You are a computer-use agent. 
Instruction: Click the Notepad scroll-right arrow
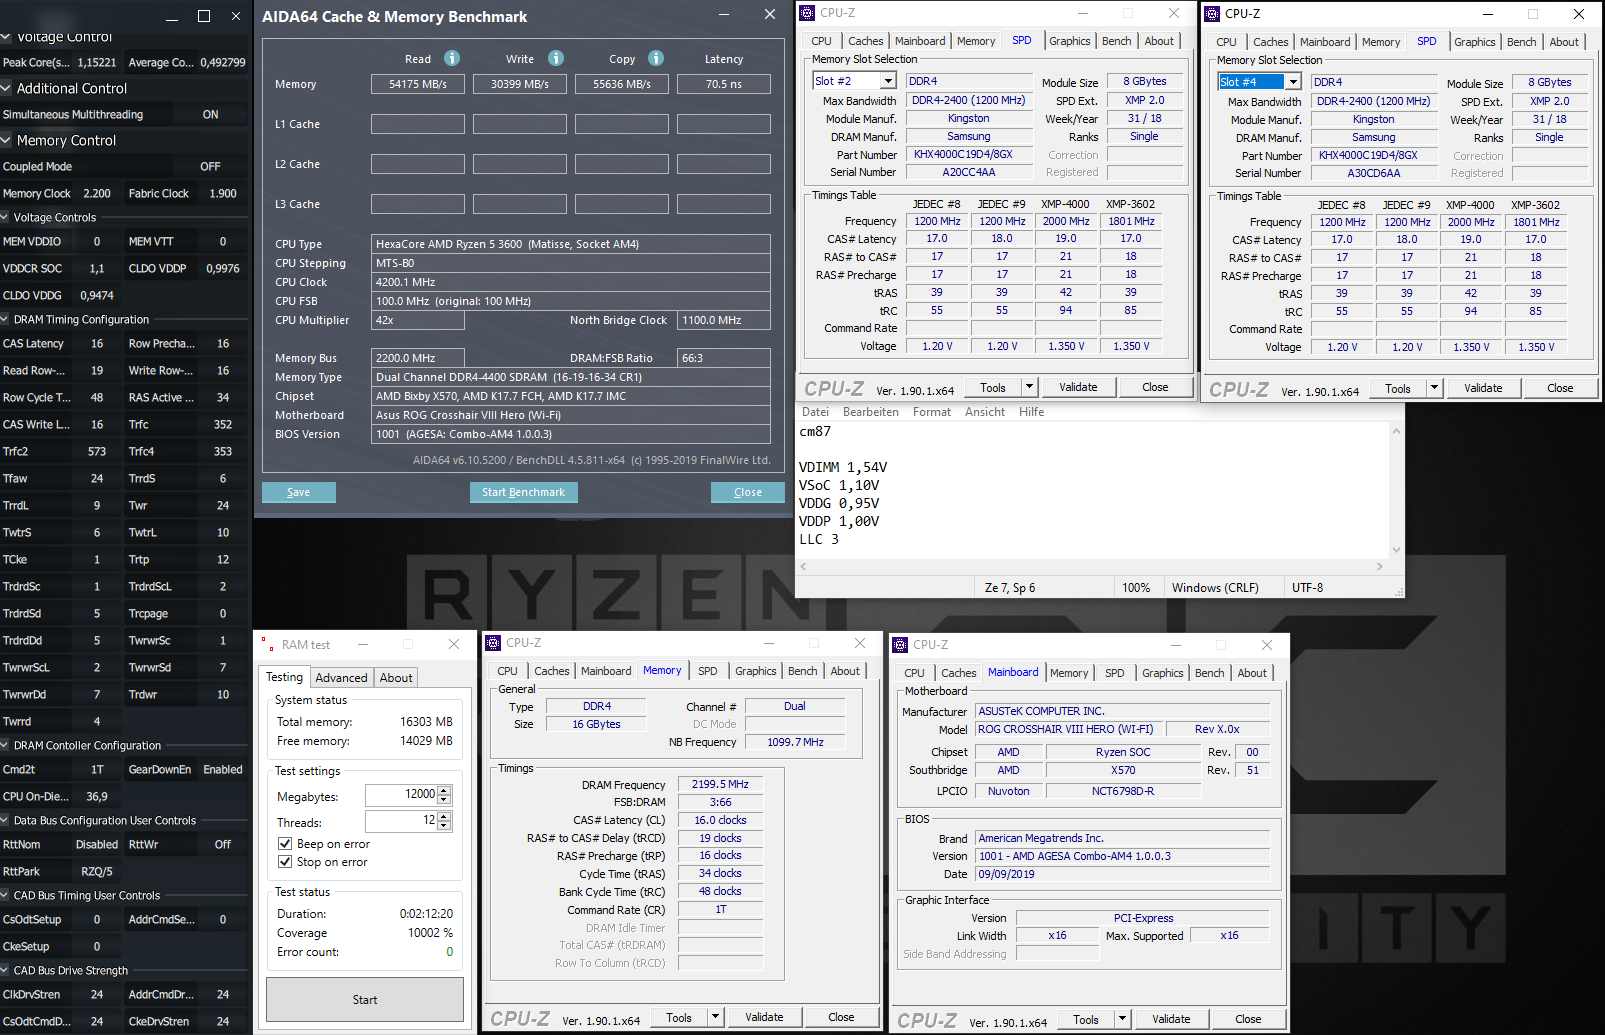click(x=1380, y=566)
